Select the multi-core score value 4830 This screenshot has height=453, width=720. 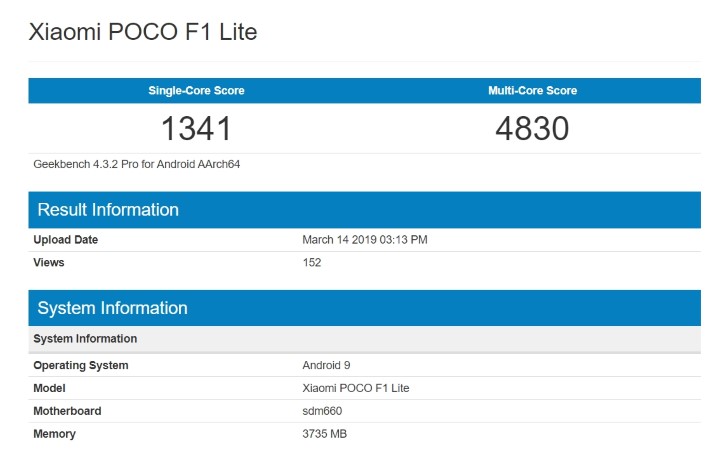pyautogui.click(x=532, y=128)
